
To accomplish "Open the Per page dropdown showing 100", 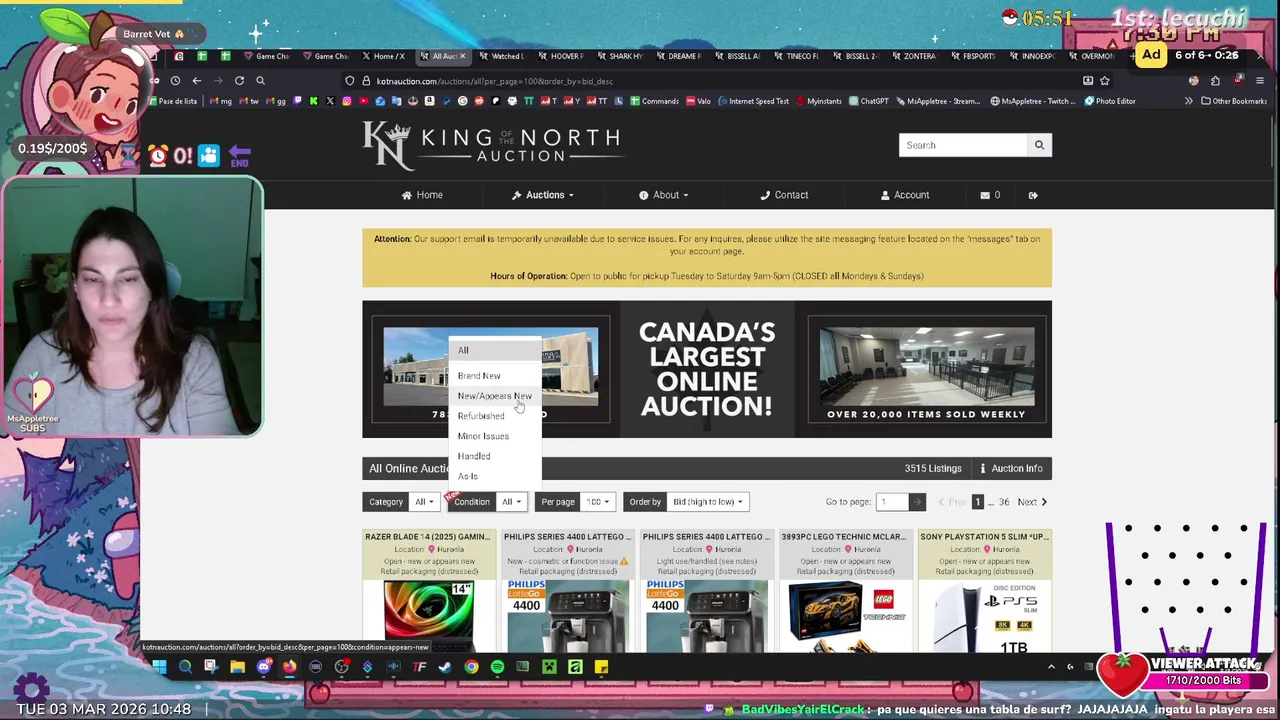I will point(598,502).
